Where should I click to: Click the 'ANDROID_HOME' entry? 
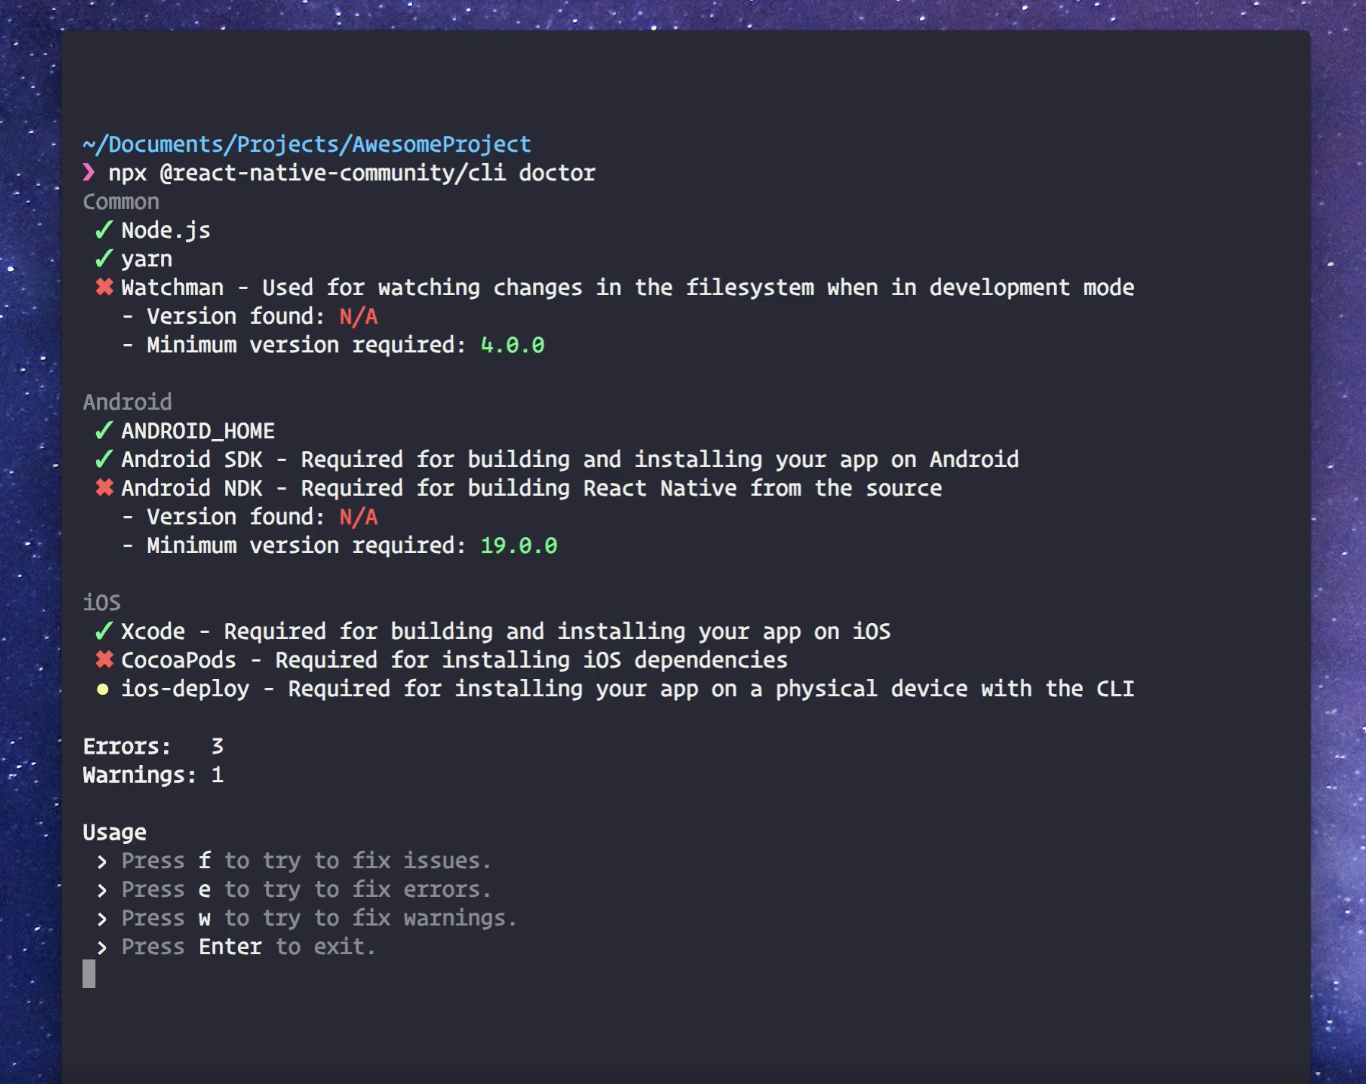(x=198, y=431)
